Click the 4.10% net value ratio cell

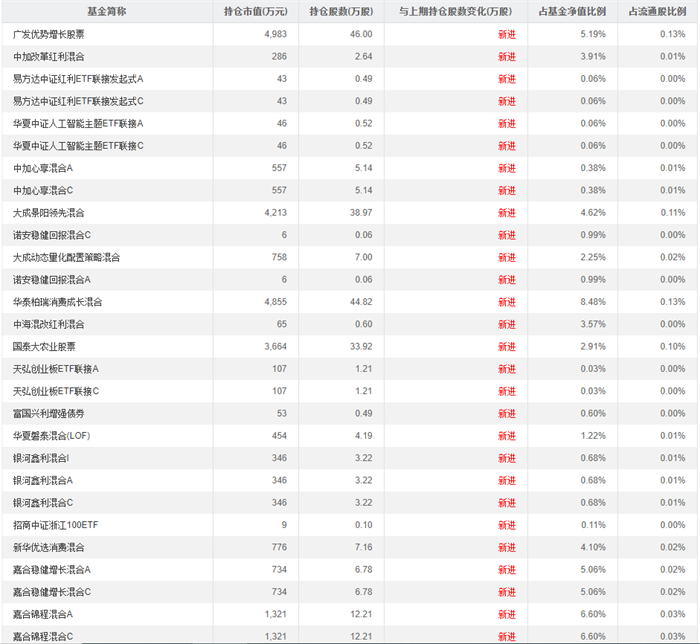point(593,548)
